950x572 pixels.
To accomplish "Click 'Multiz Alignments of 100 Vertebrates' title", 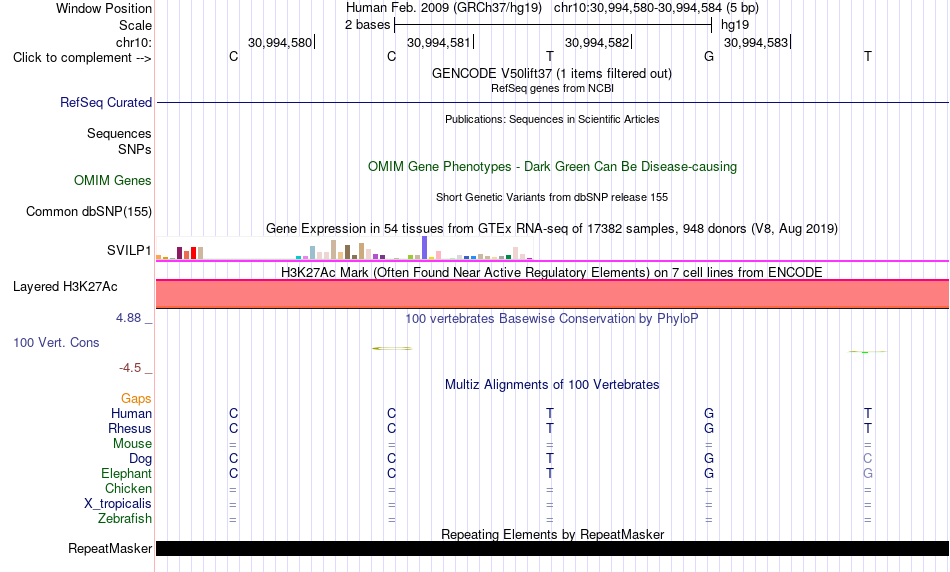I will tap(552, 385).
